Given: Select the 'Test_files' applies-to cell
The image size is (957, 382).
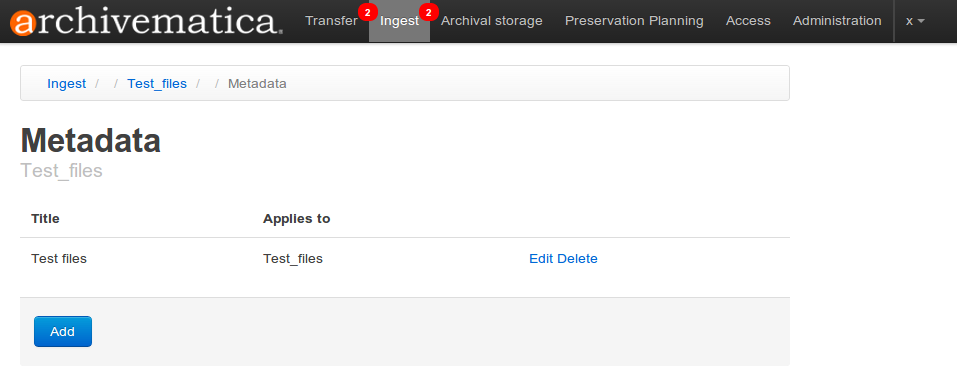Looking at the screenshot, I should [x=293, y=259].
